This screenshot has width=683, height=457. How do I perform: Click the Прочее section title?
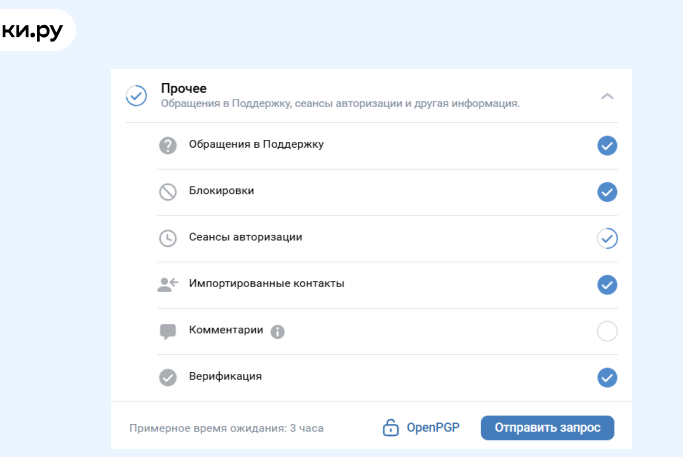(x=183, y=88)
